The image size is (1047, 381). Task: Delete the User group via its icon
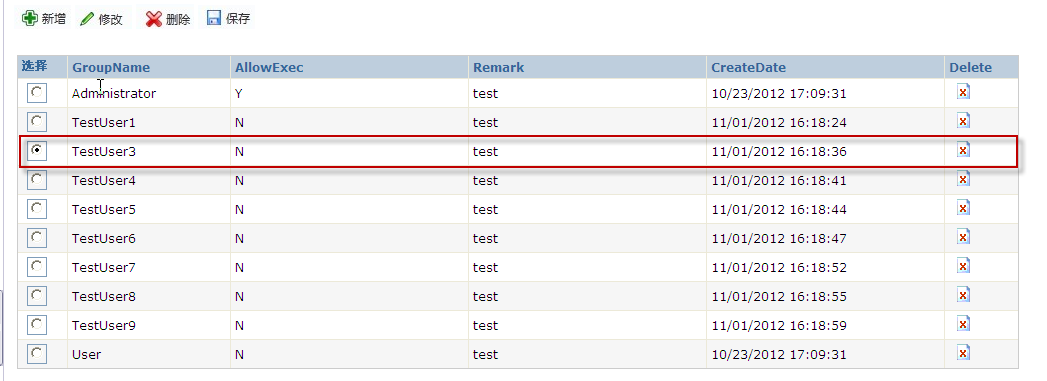click(963, 352)
